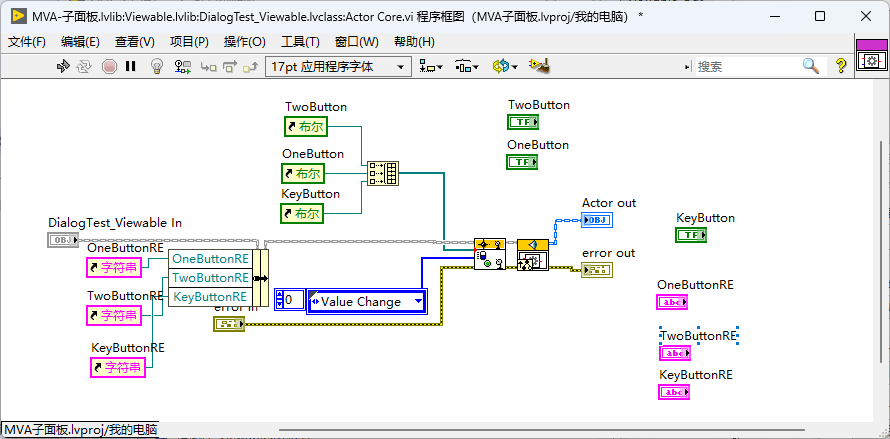The image size is (890, 439).
Task: Open Distribute Objects dropdown
Action: [x=467, y=66]
